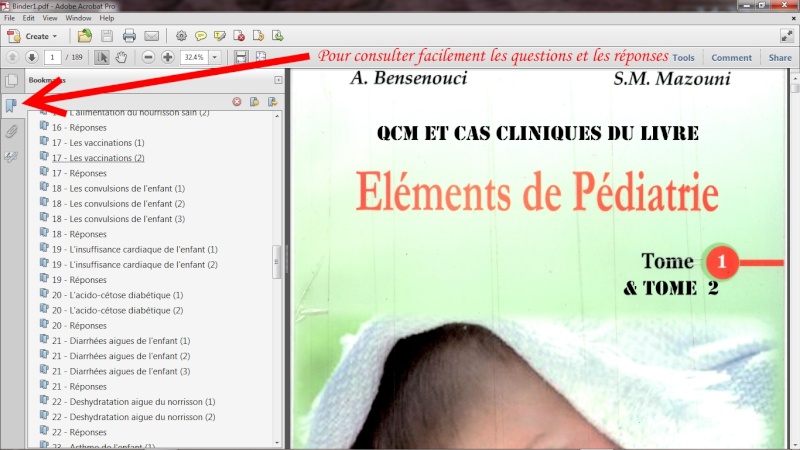
Task: Click the Zoom in plus button
Action: click(169, 57)
